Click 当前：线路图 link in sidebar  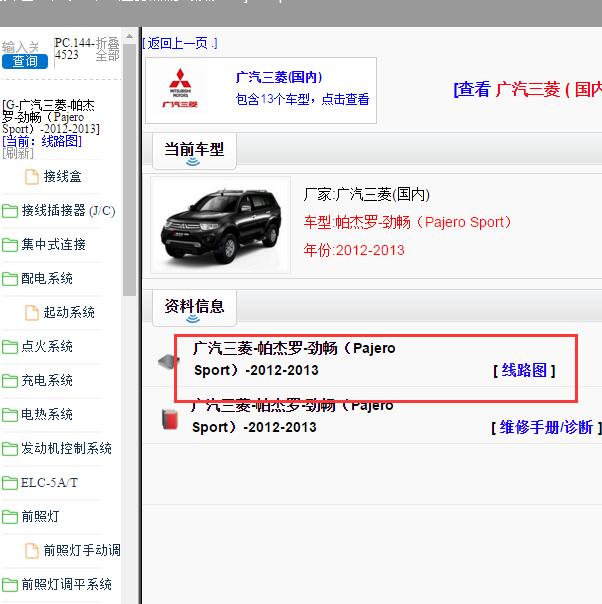pos(42,141)
